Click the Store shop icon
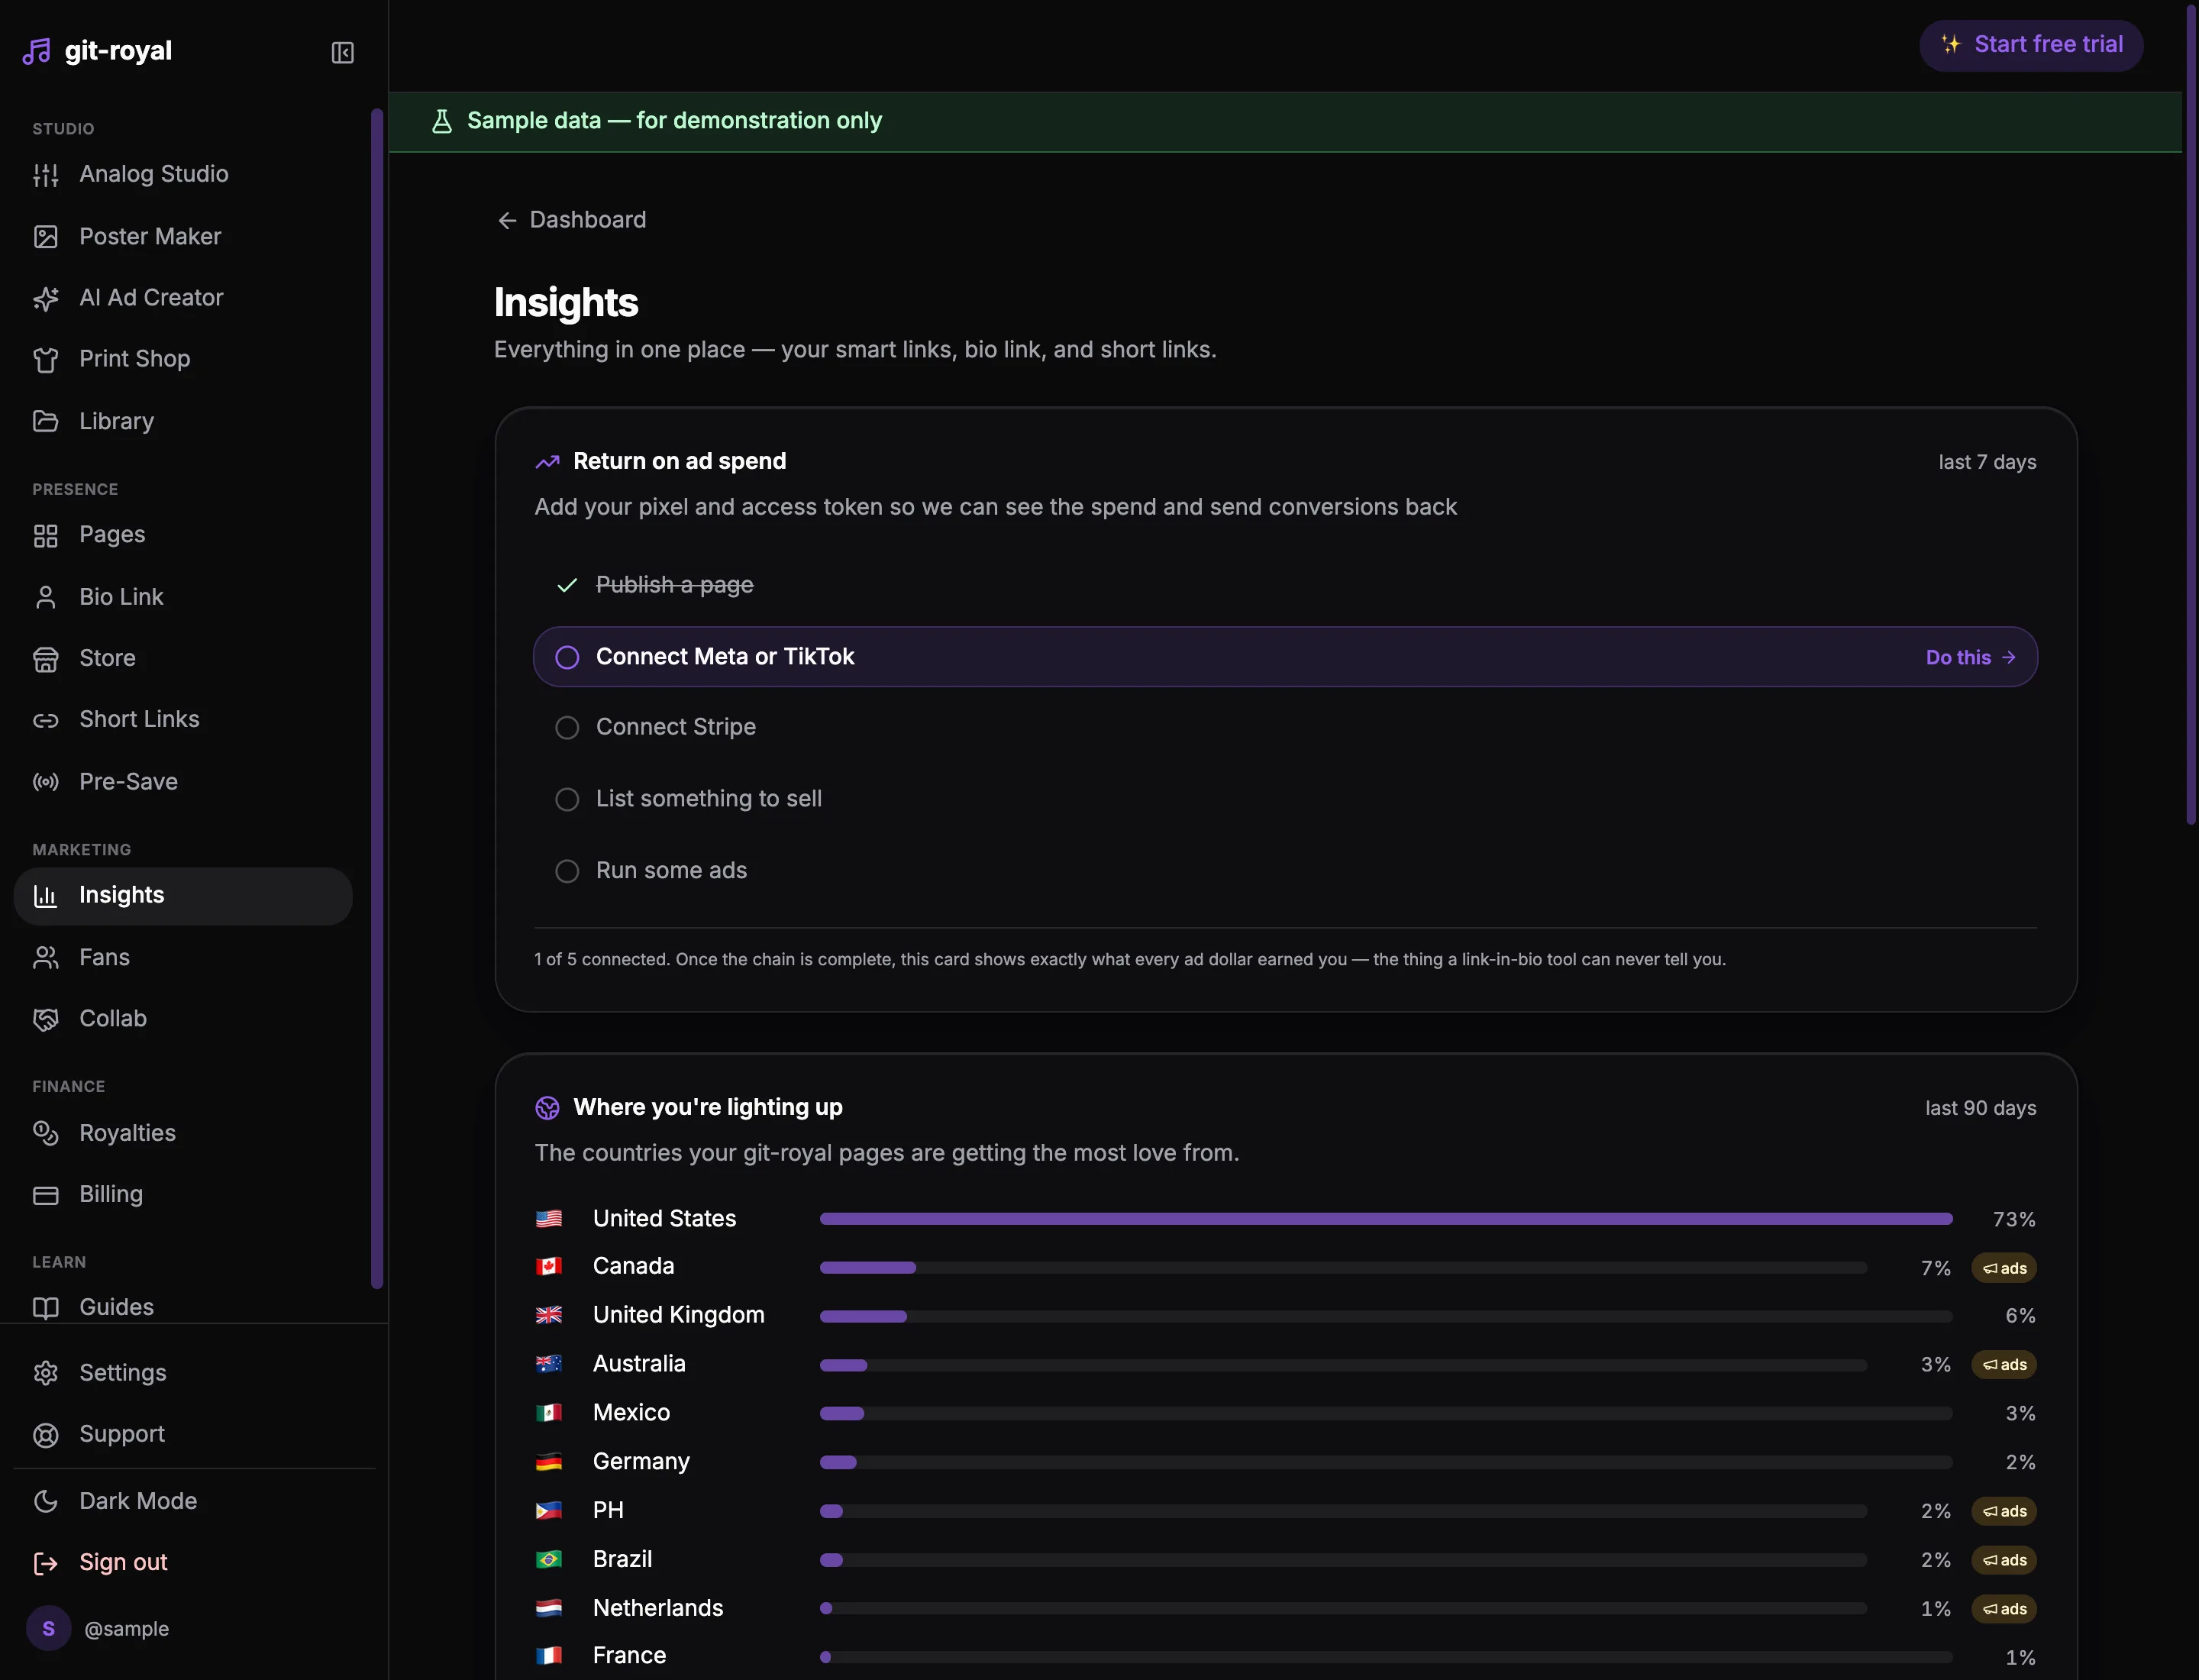Screen dimensions: 2199x1680 (45, 659)
